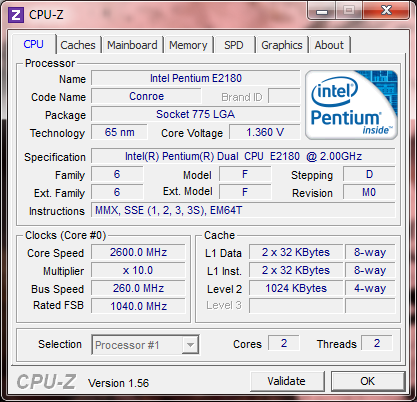Click the Intel Pentium inside logo
Screen dimensions: 417x402
pos(351,105)
